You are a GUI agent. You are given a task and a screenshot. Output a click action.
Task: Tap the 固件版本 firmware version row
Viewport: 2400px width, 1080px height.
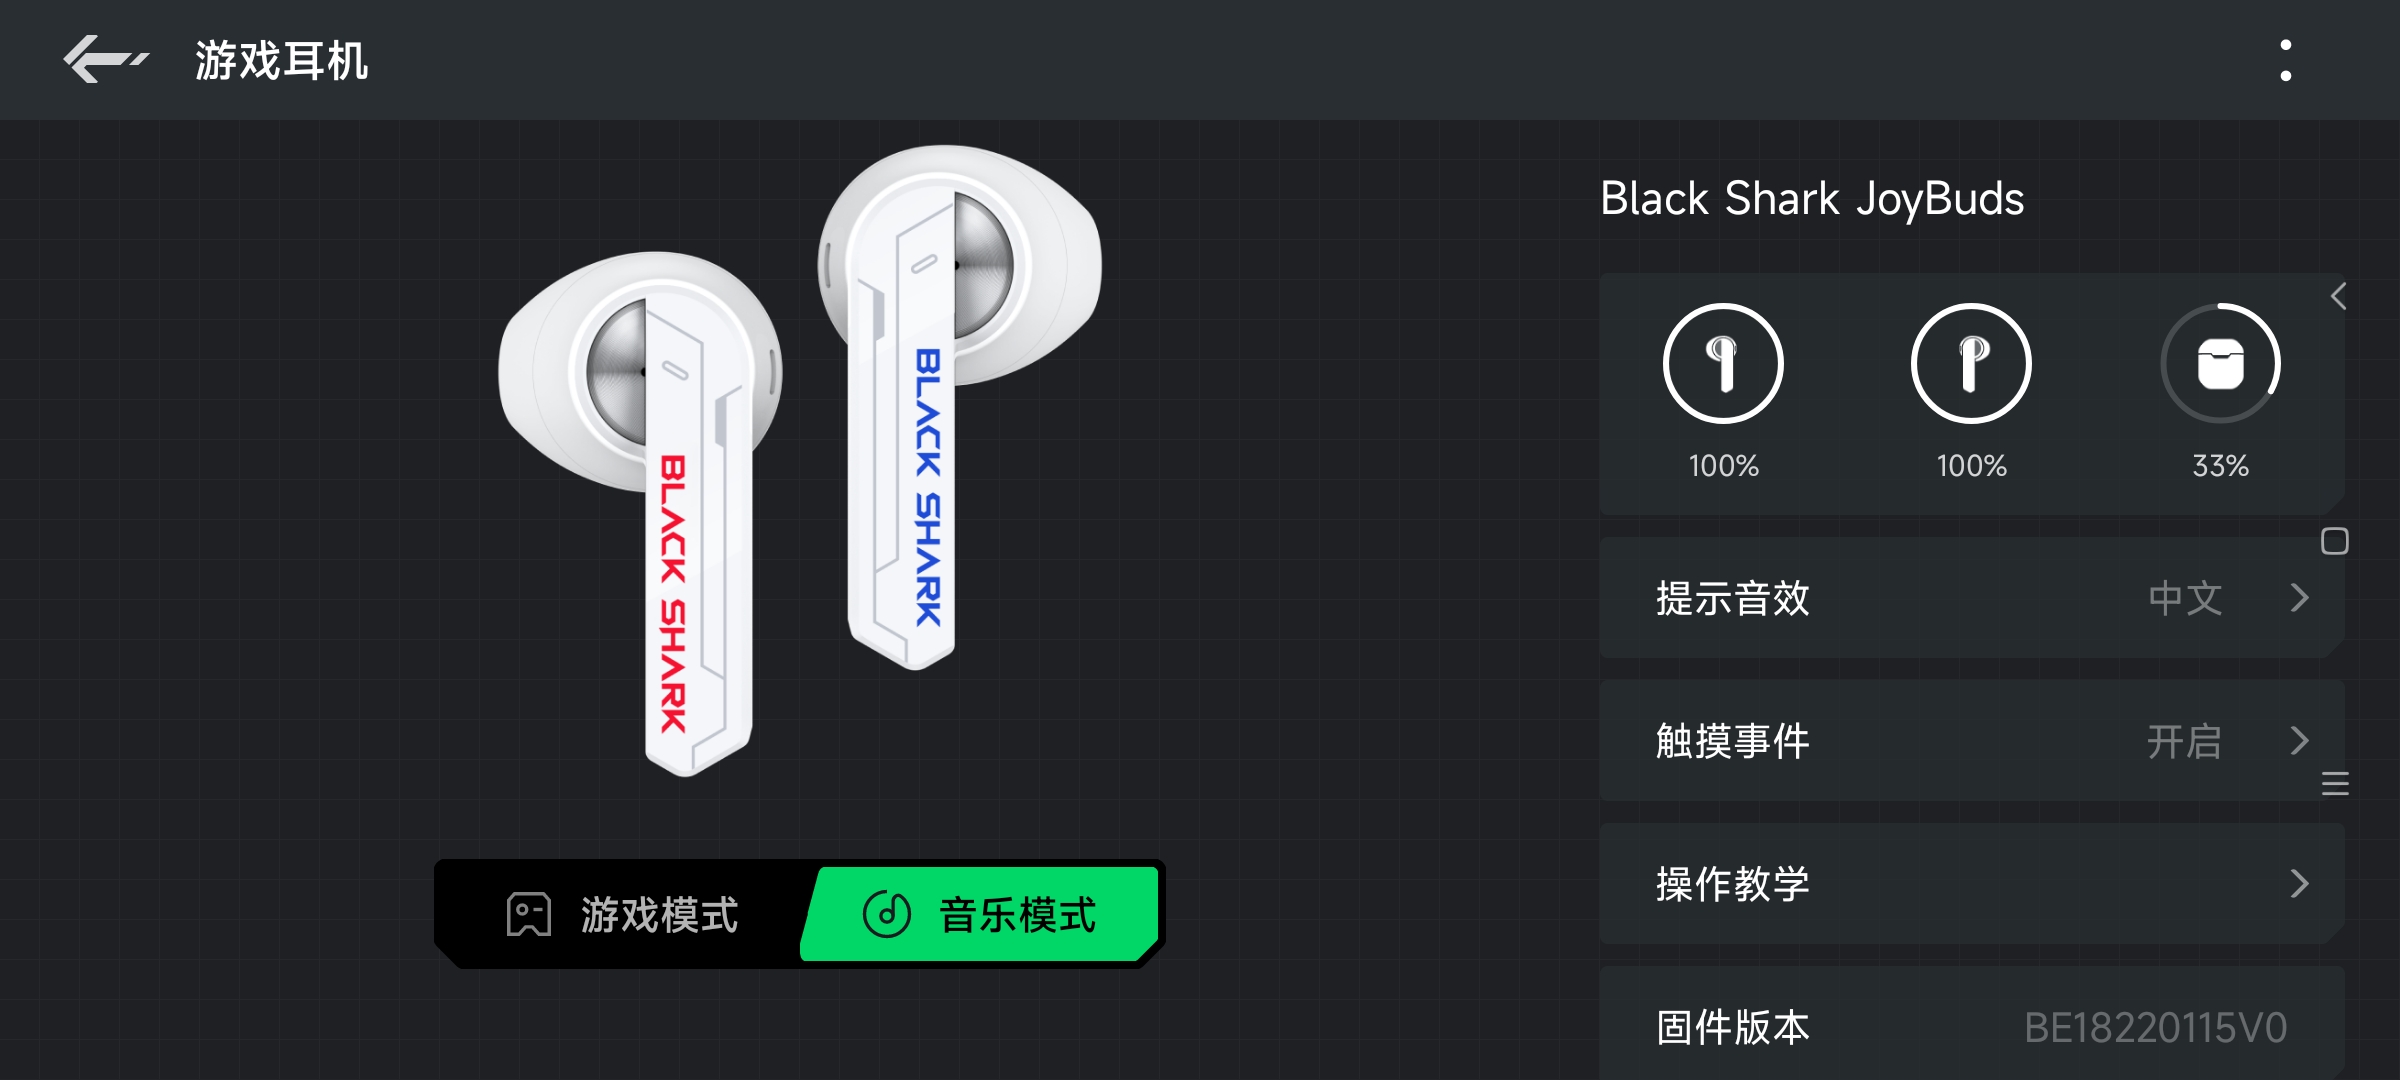pos(1971,1024)
